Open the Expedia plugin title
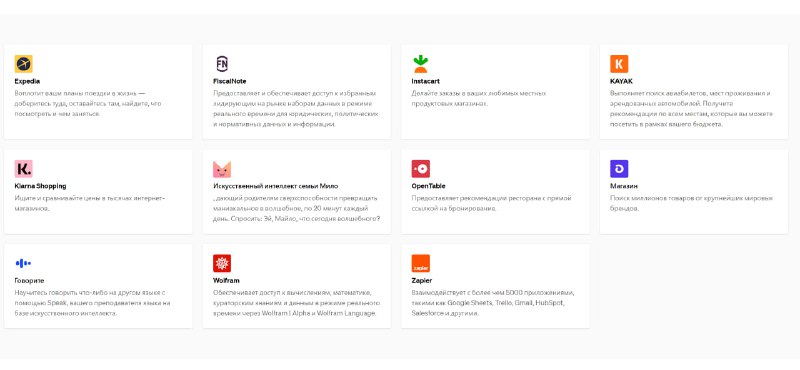Screen dimensions: 800x370 tap(27, 81)
